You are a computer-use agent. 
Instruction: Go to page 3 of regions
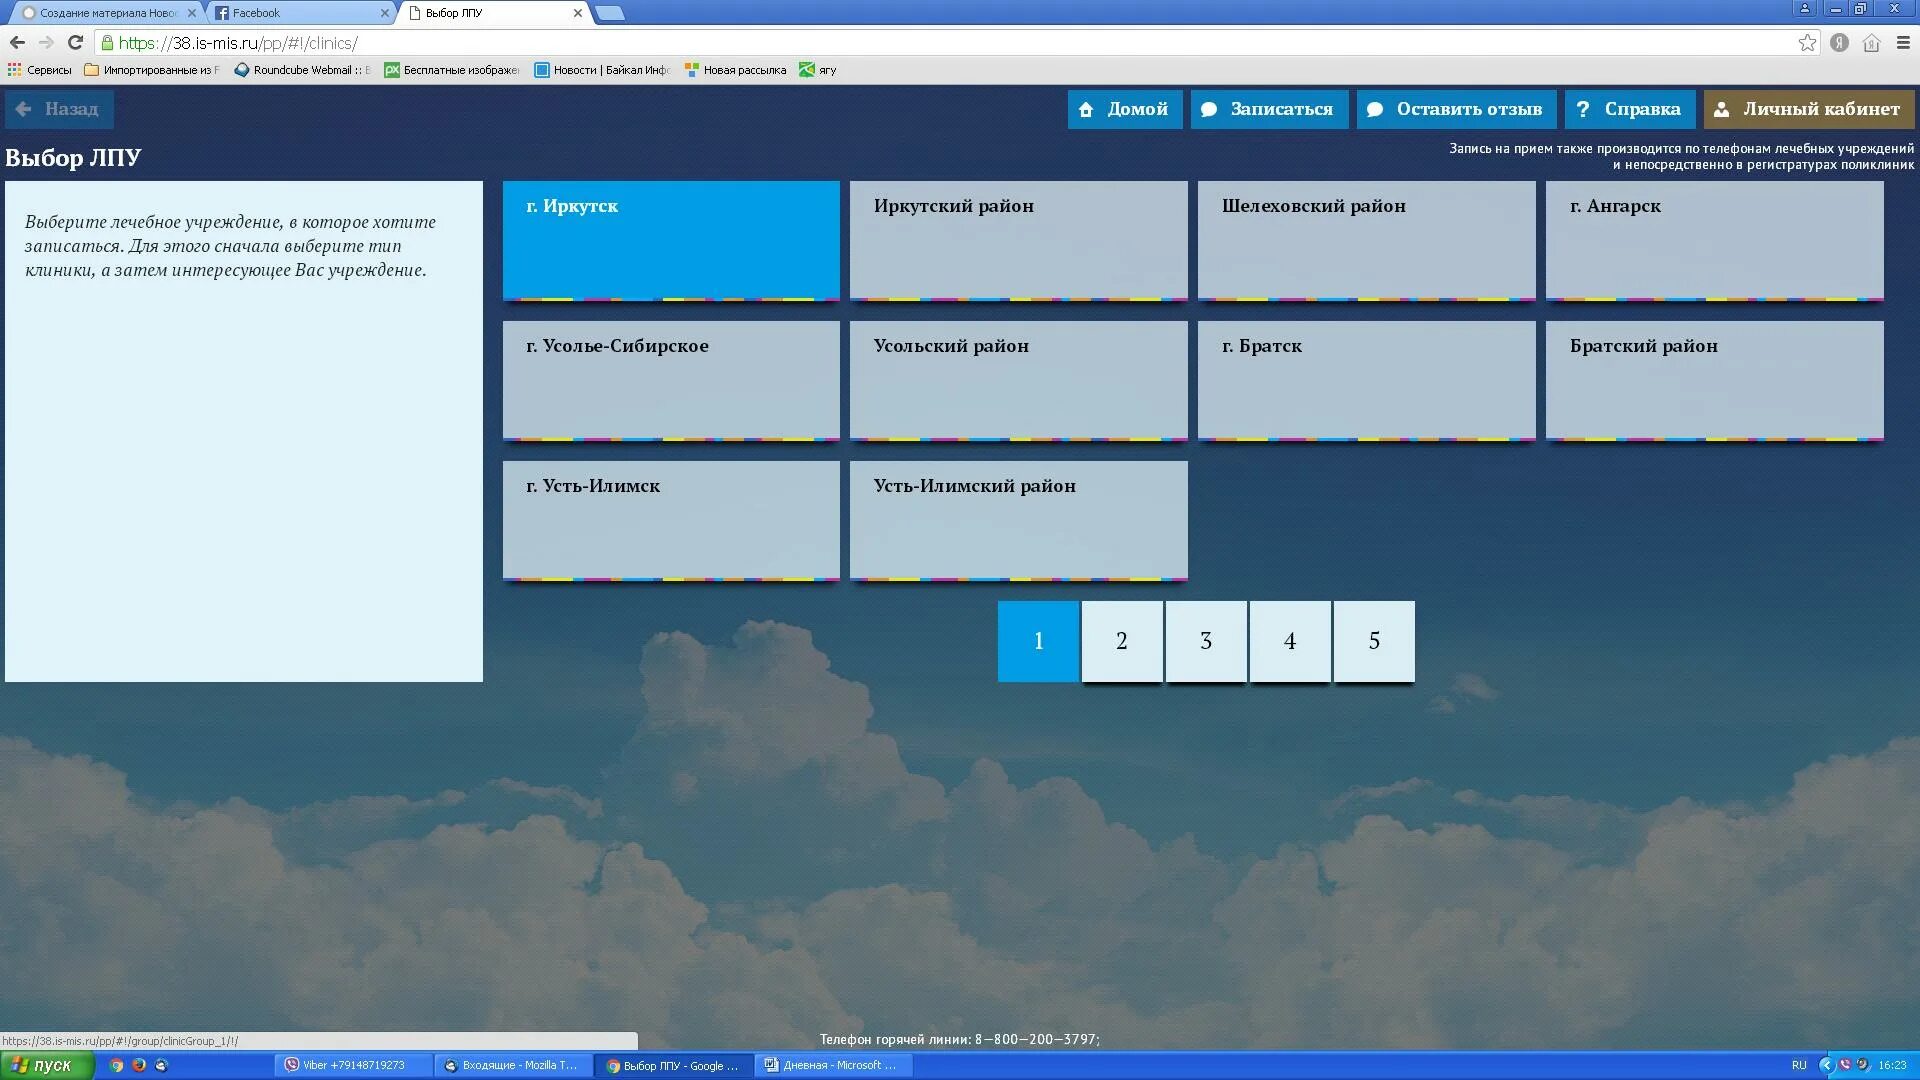1205,641
